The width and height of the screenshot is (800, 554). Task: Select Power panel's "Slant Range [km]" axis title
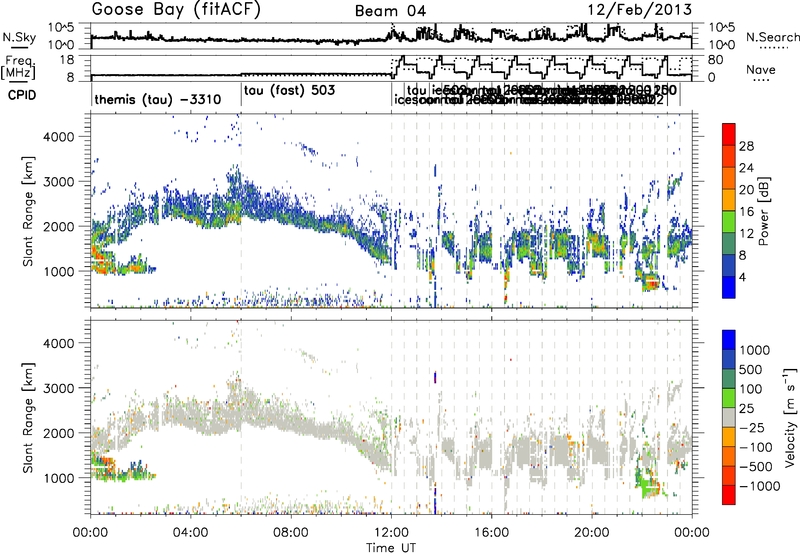tap(28, 211)
